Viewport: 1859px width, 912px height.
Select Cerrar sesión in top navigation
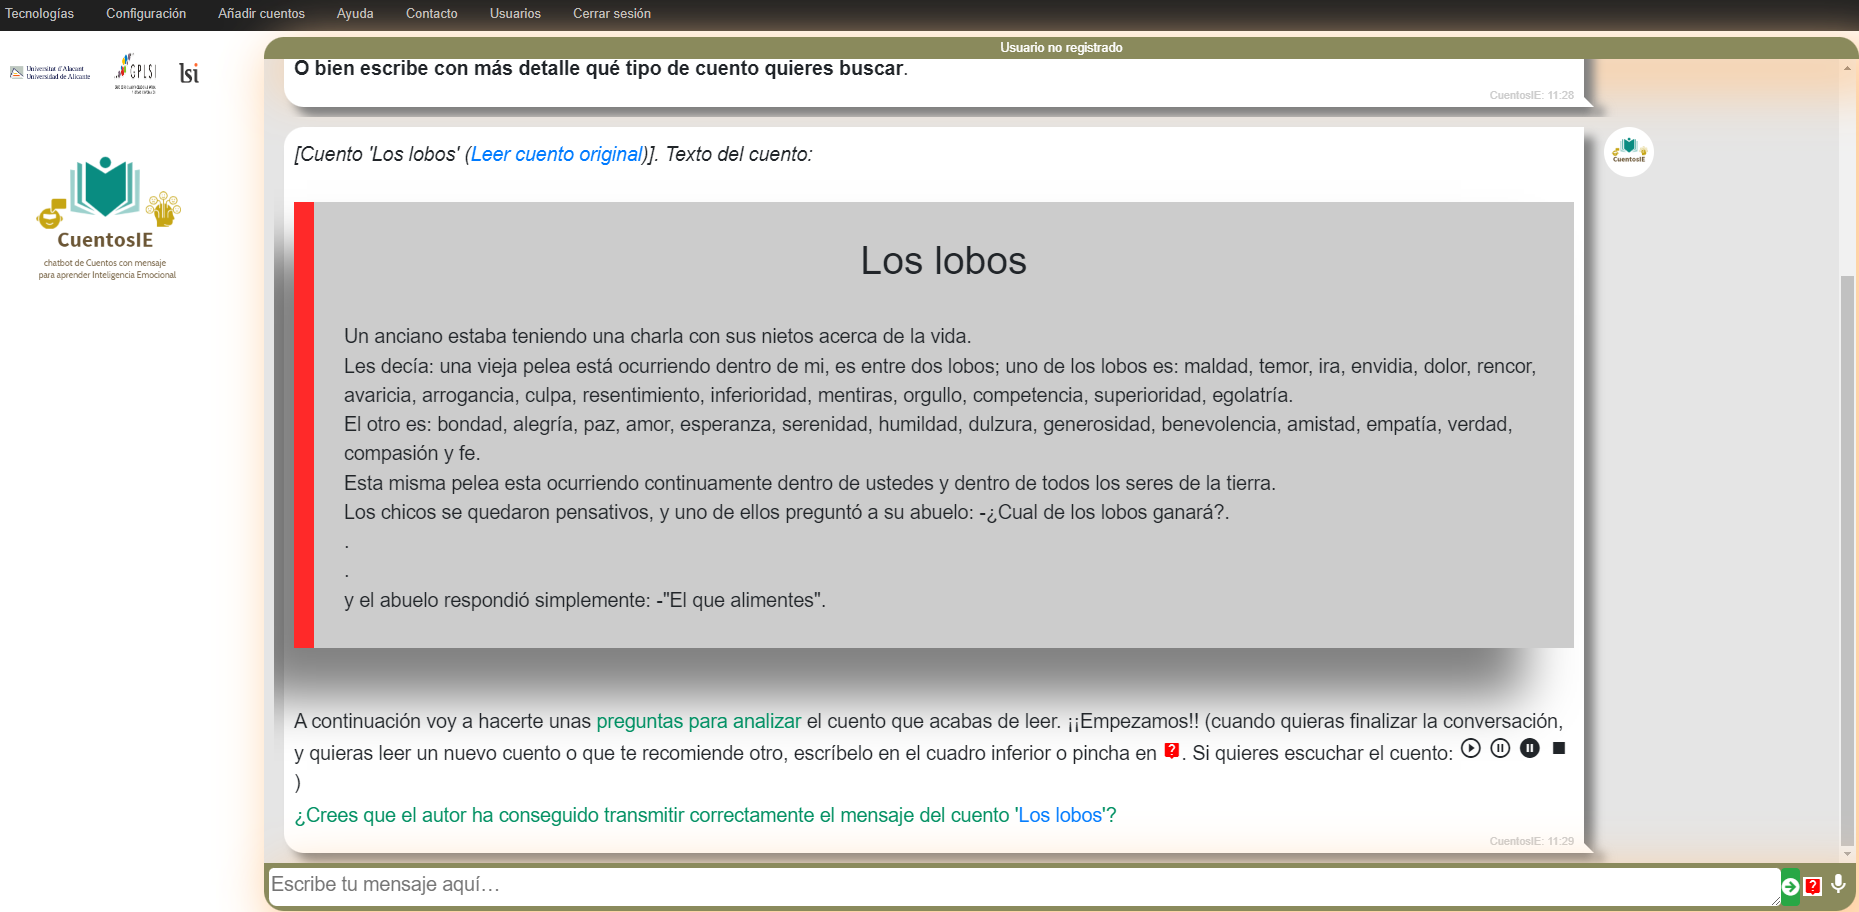tap(611, 14)
